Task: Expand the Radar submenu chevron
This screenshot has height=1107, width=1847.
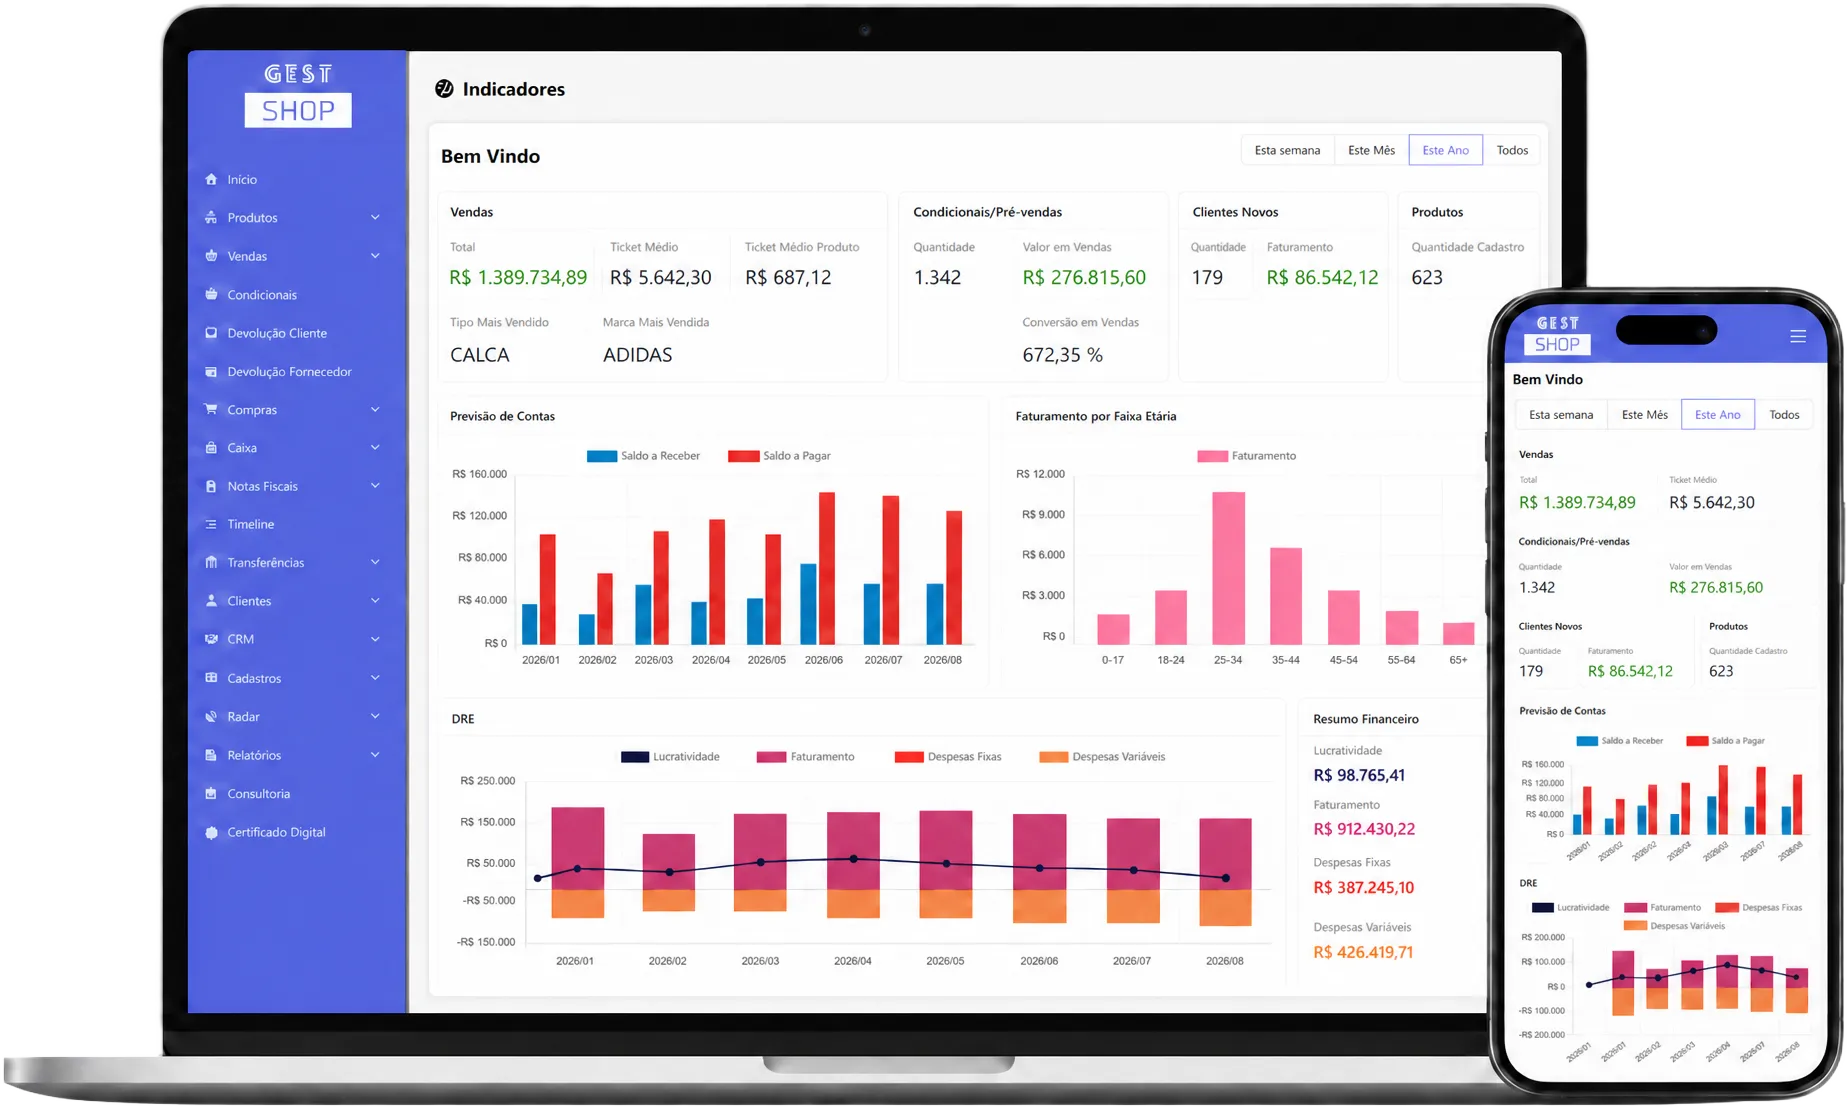Action: click(375, 716)
